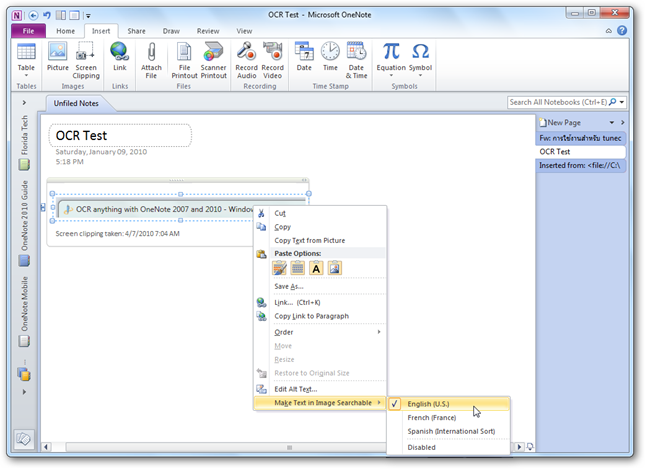This screenshot has height=469, width=645.
Task: Open the Florida Tech notebook
Action: (24, 142)
